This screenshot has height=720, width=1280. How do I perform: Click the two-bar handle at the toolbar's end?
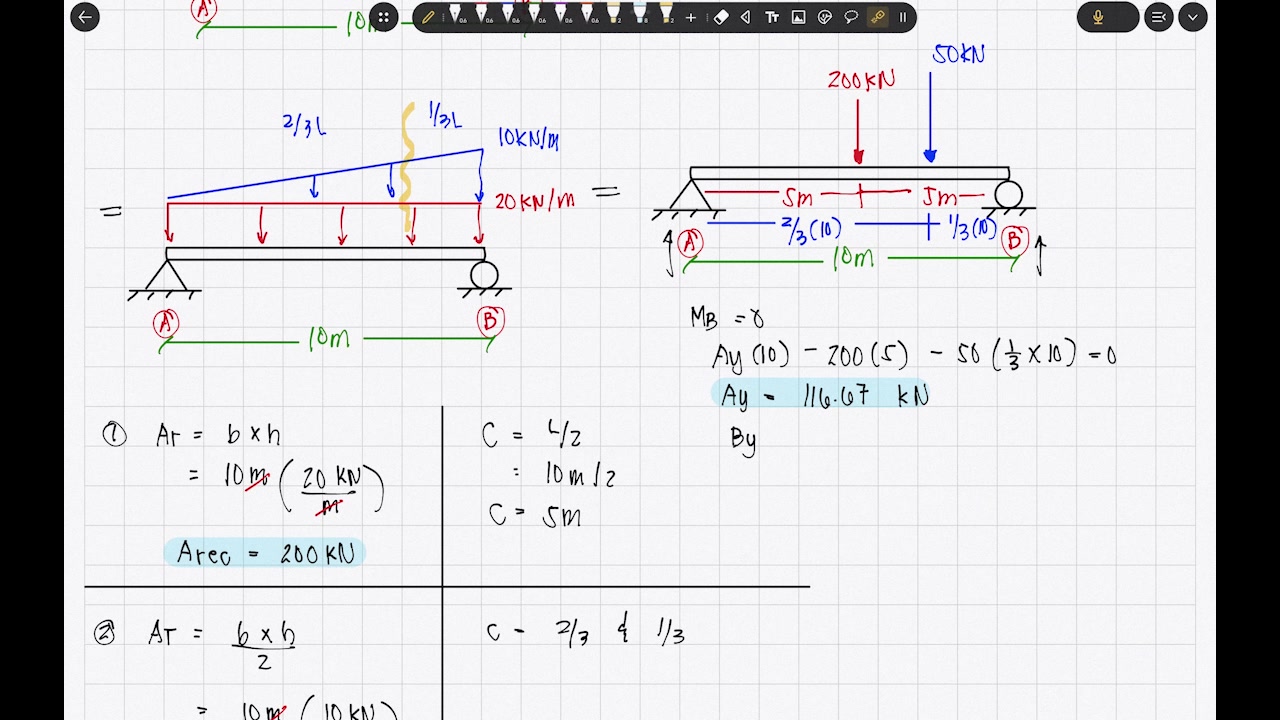click(903, 17)
